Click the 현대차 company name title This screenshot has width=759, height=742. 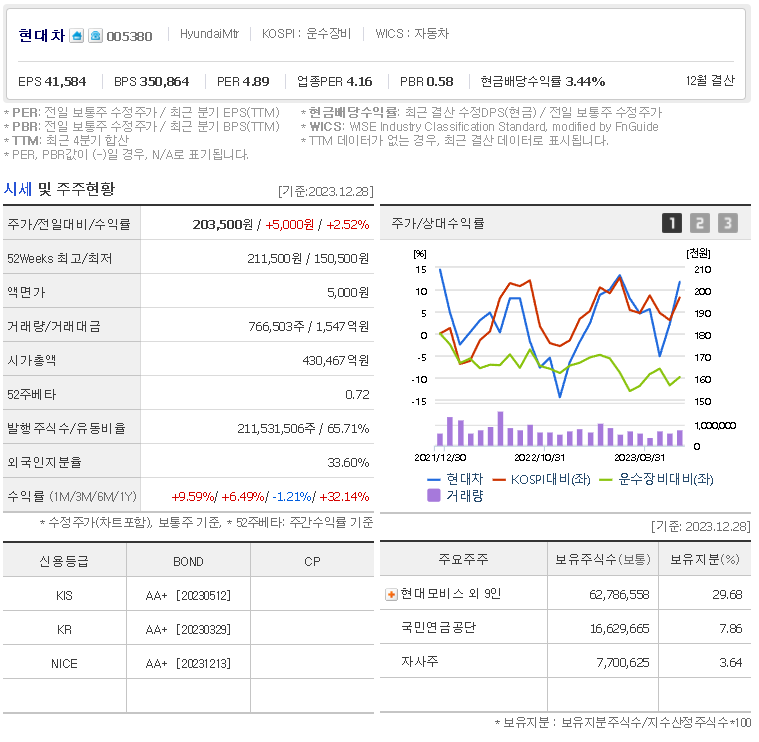42,36
